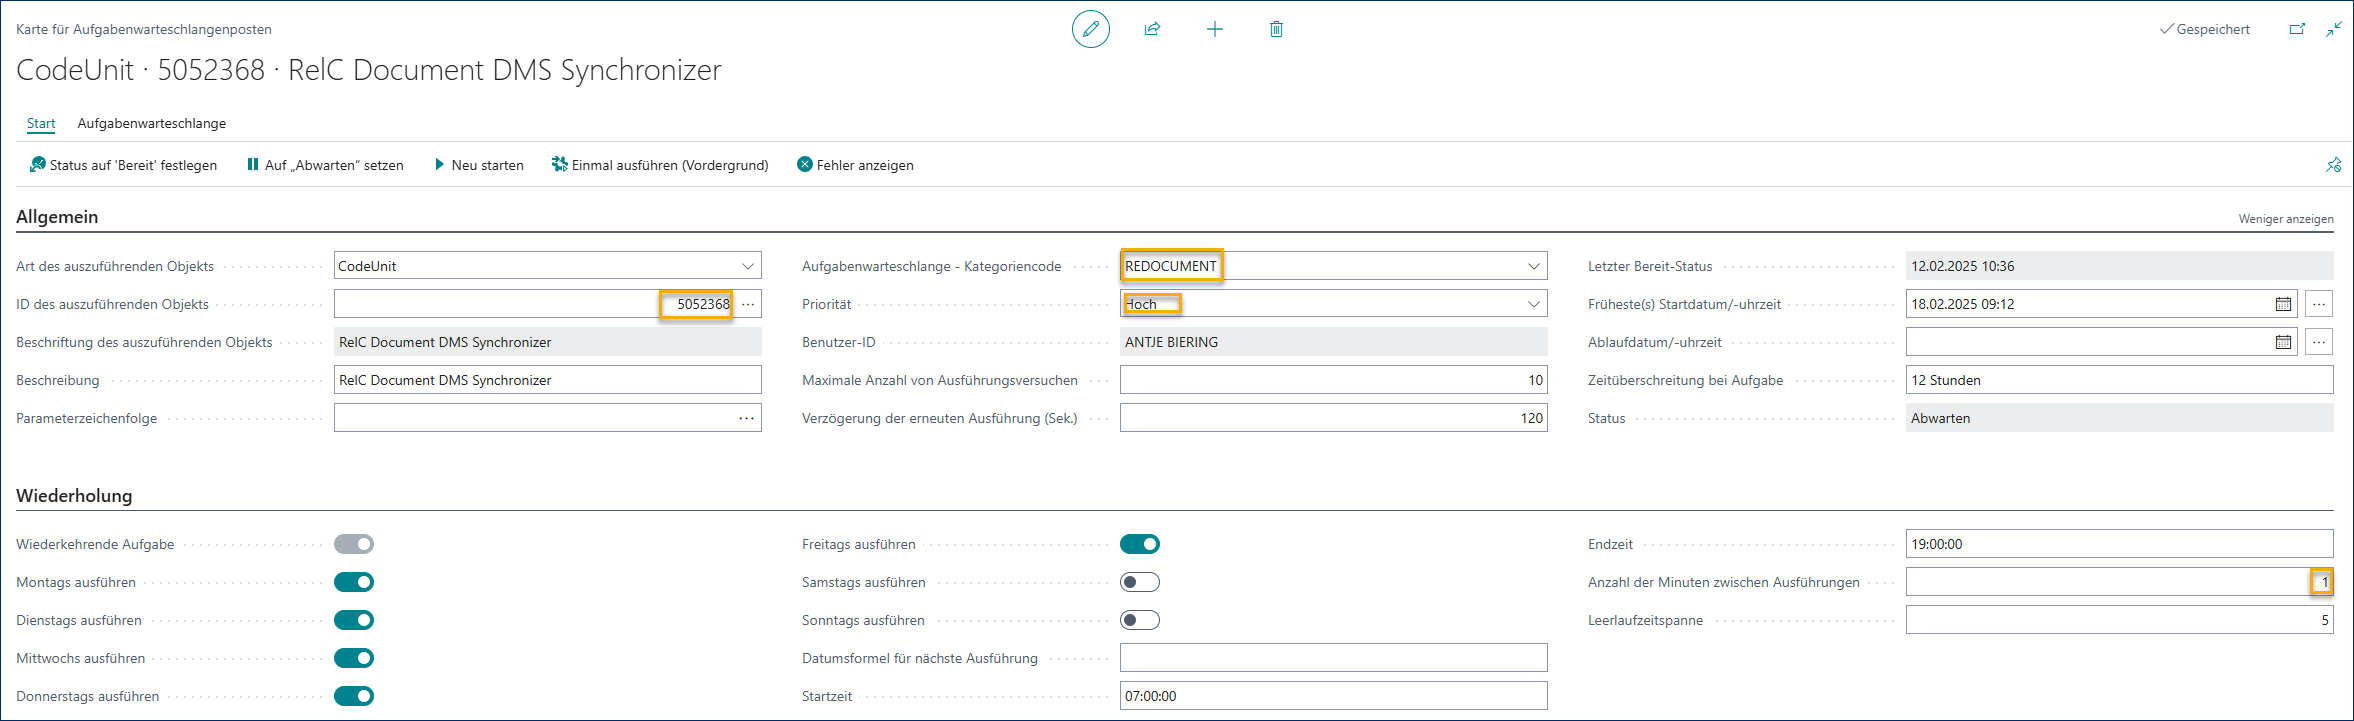The height and width of the screenshot is (721, 2354).
Task: Switch to Aufgabenwarteschlange tab
Action: [152, 123]
